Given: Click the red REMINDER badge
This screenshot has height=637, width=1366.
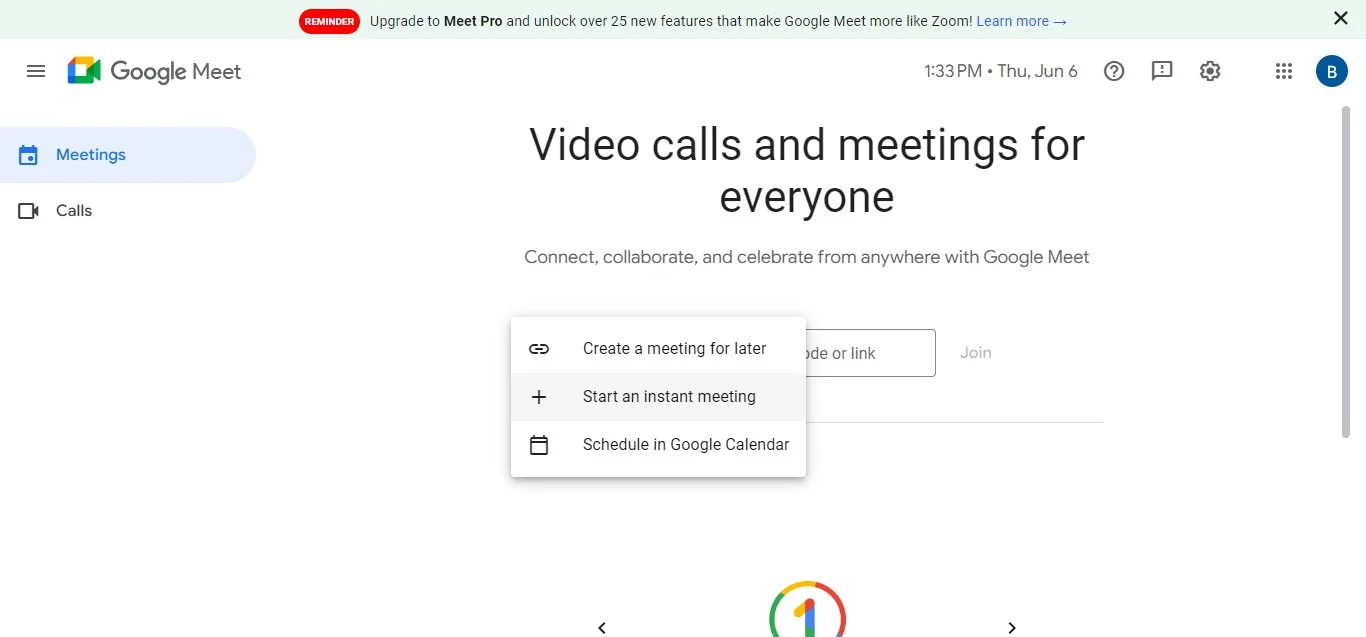Looking at the screenshot, I should point(329,21).
